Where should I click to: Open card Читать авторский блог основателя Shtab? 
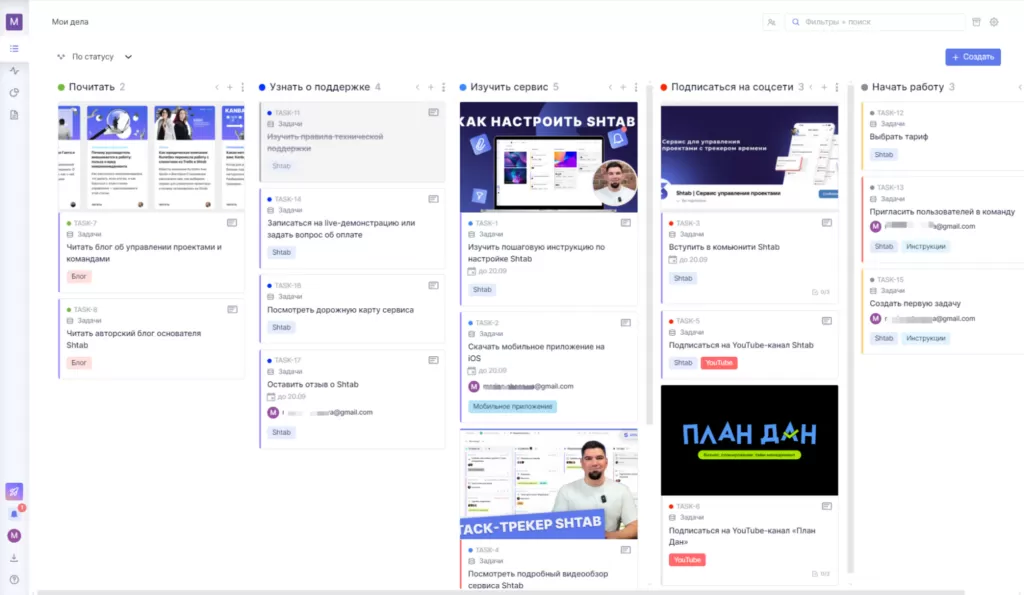click(x=152, y=339)
